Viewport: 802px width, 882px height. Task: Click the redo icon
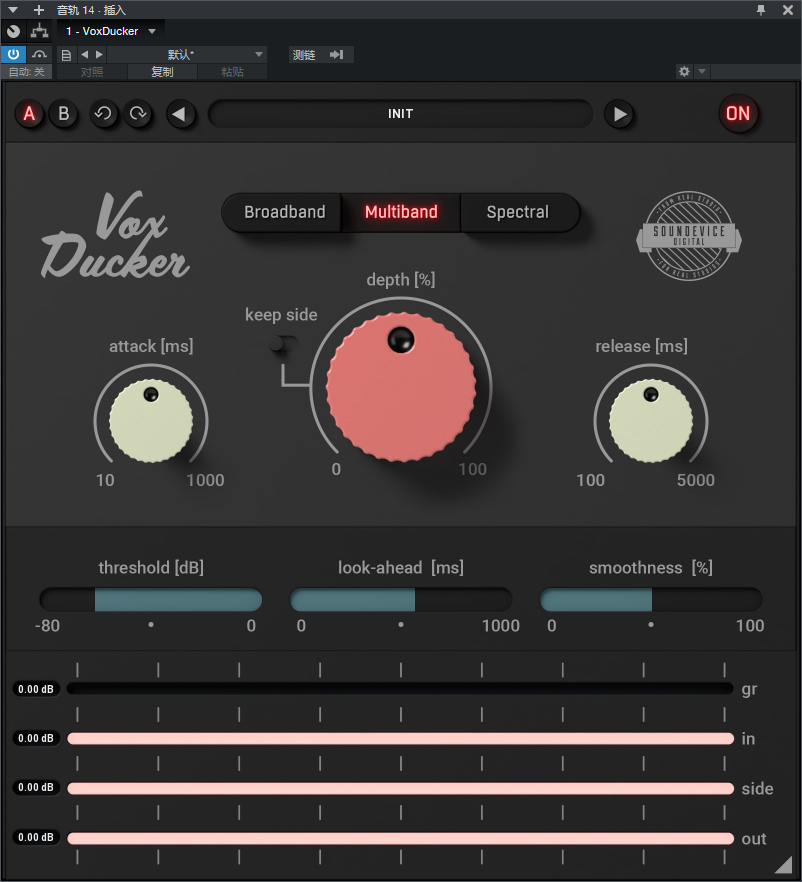pos(138,114)
